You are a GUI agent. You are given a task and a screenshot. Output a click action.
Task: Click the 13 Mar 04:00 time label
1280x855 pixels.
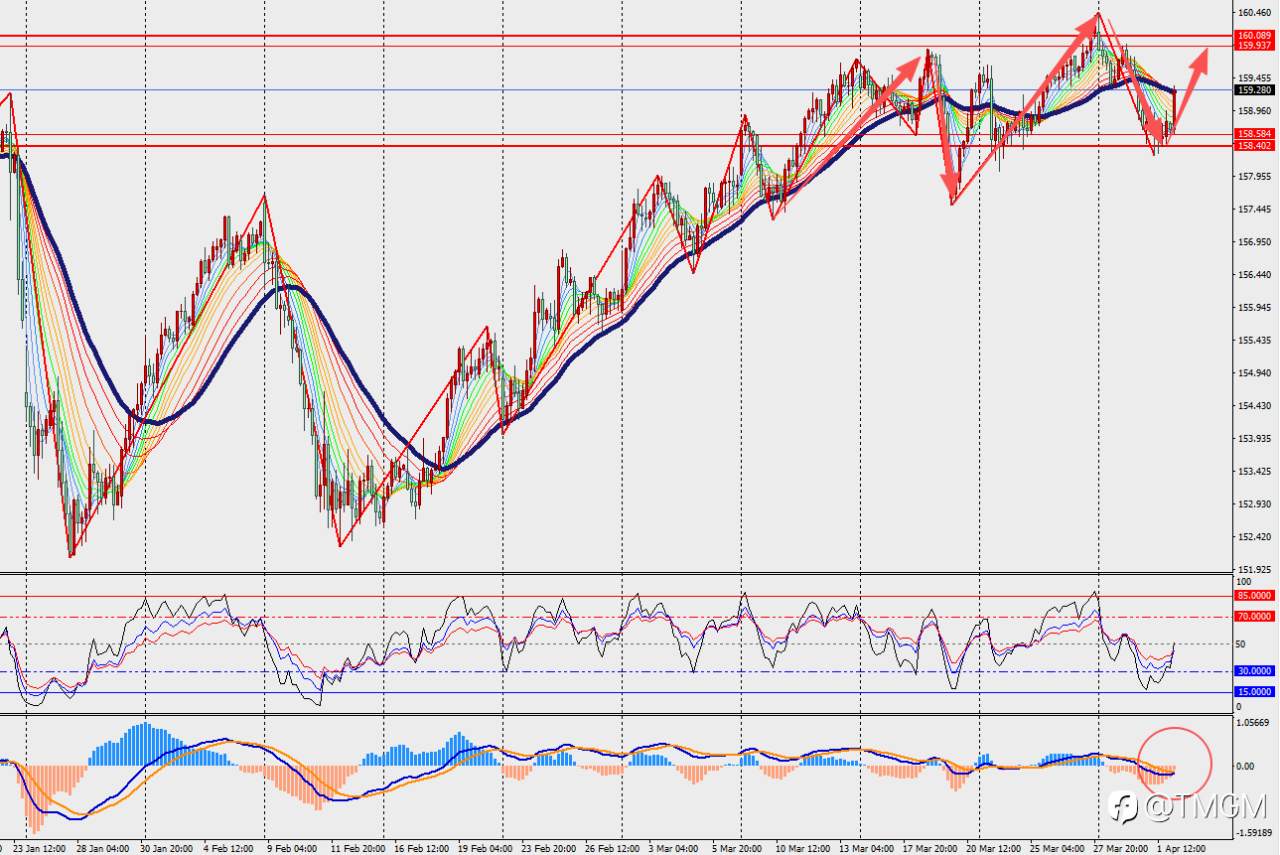click(x=866, y=848)
